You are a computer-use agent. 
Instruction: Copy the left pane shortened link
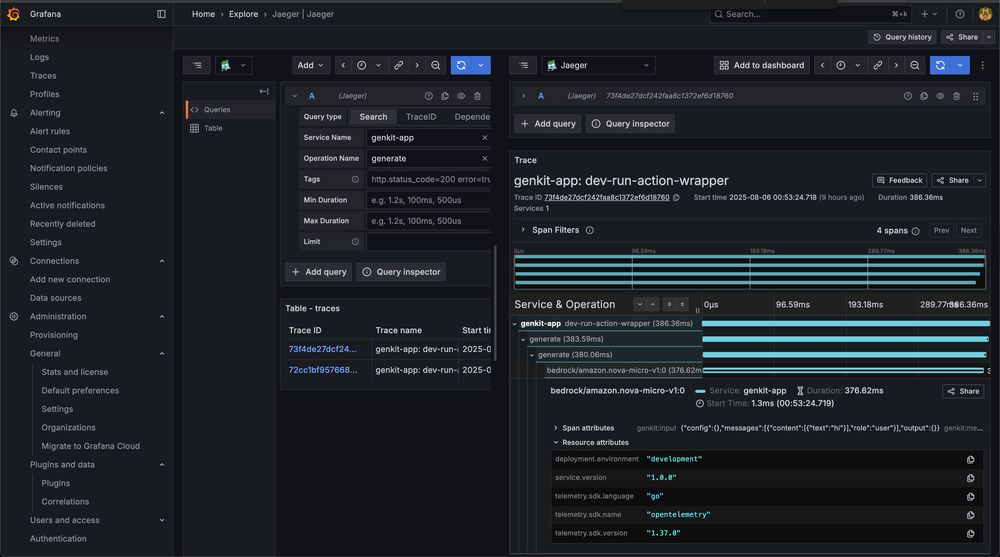(x=399, y=65)
